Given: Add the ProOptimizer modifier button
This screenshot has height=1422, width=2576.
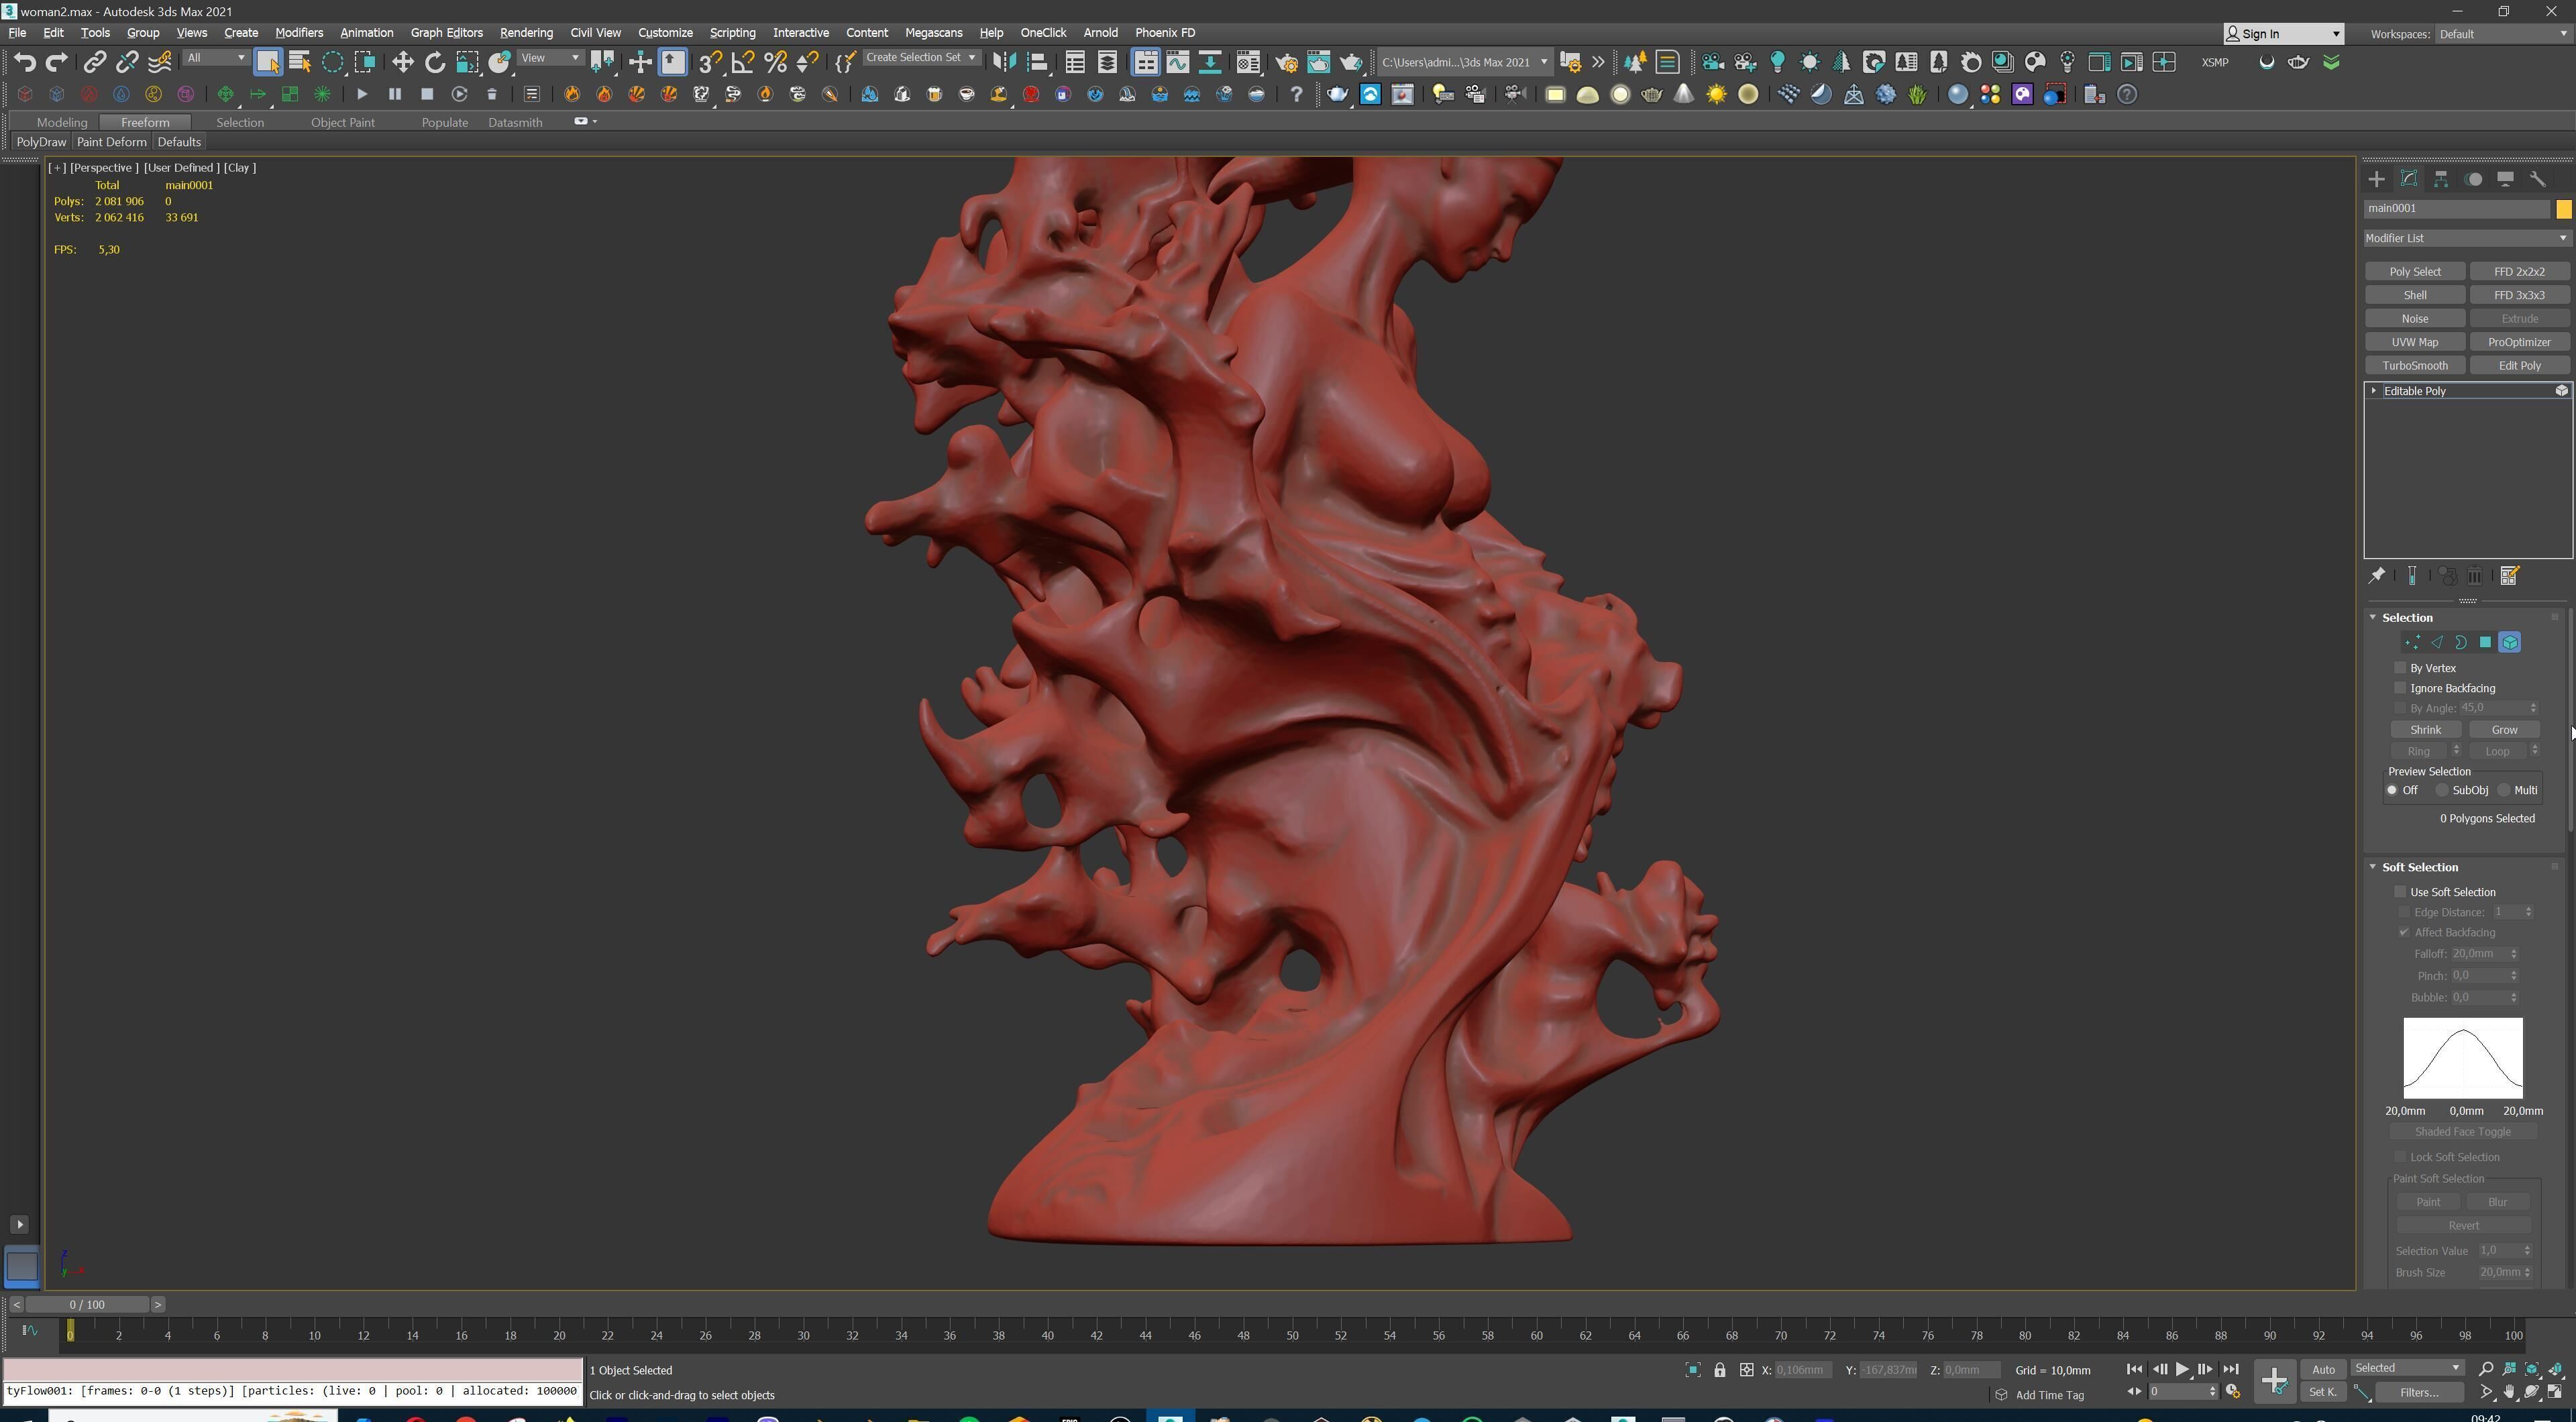Looking at the screenshot, I should (x=2519, y=342).
